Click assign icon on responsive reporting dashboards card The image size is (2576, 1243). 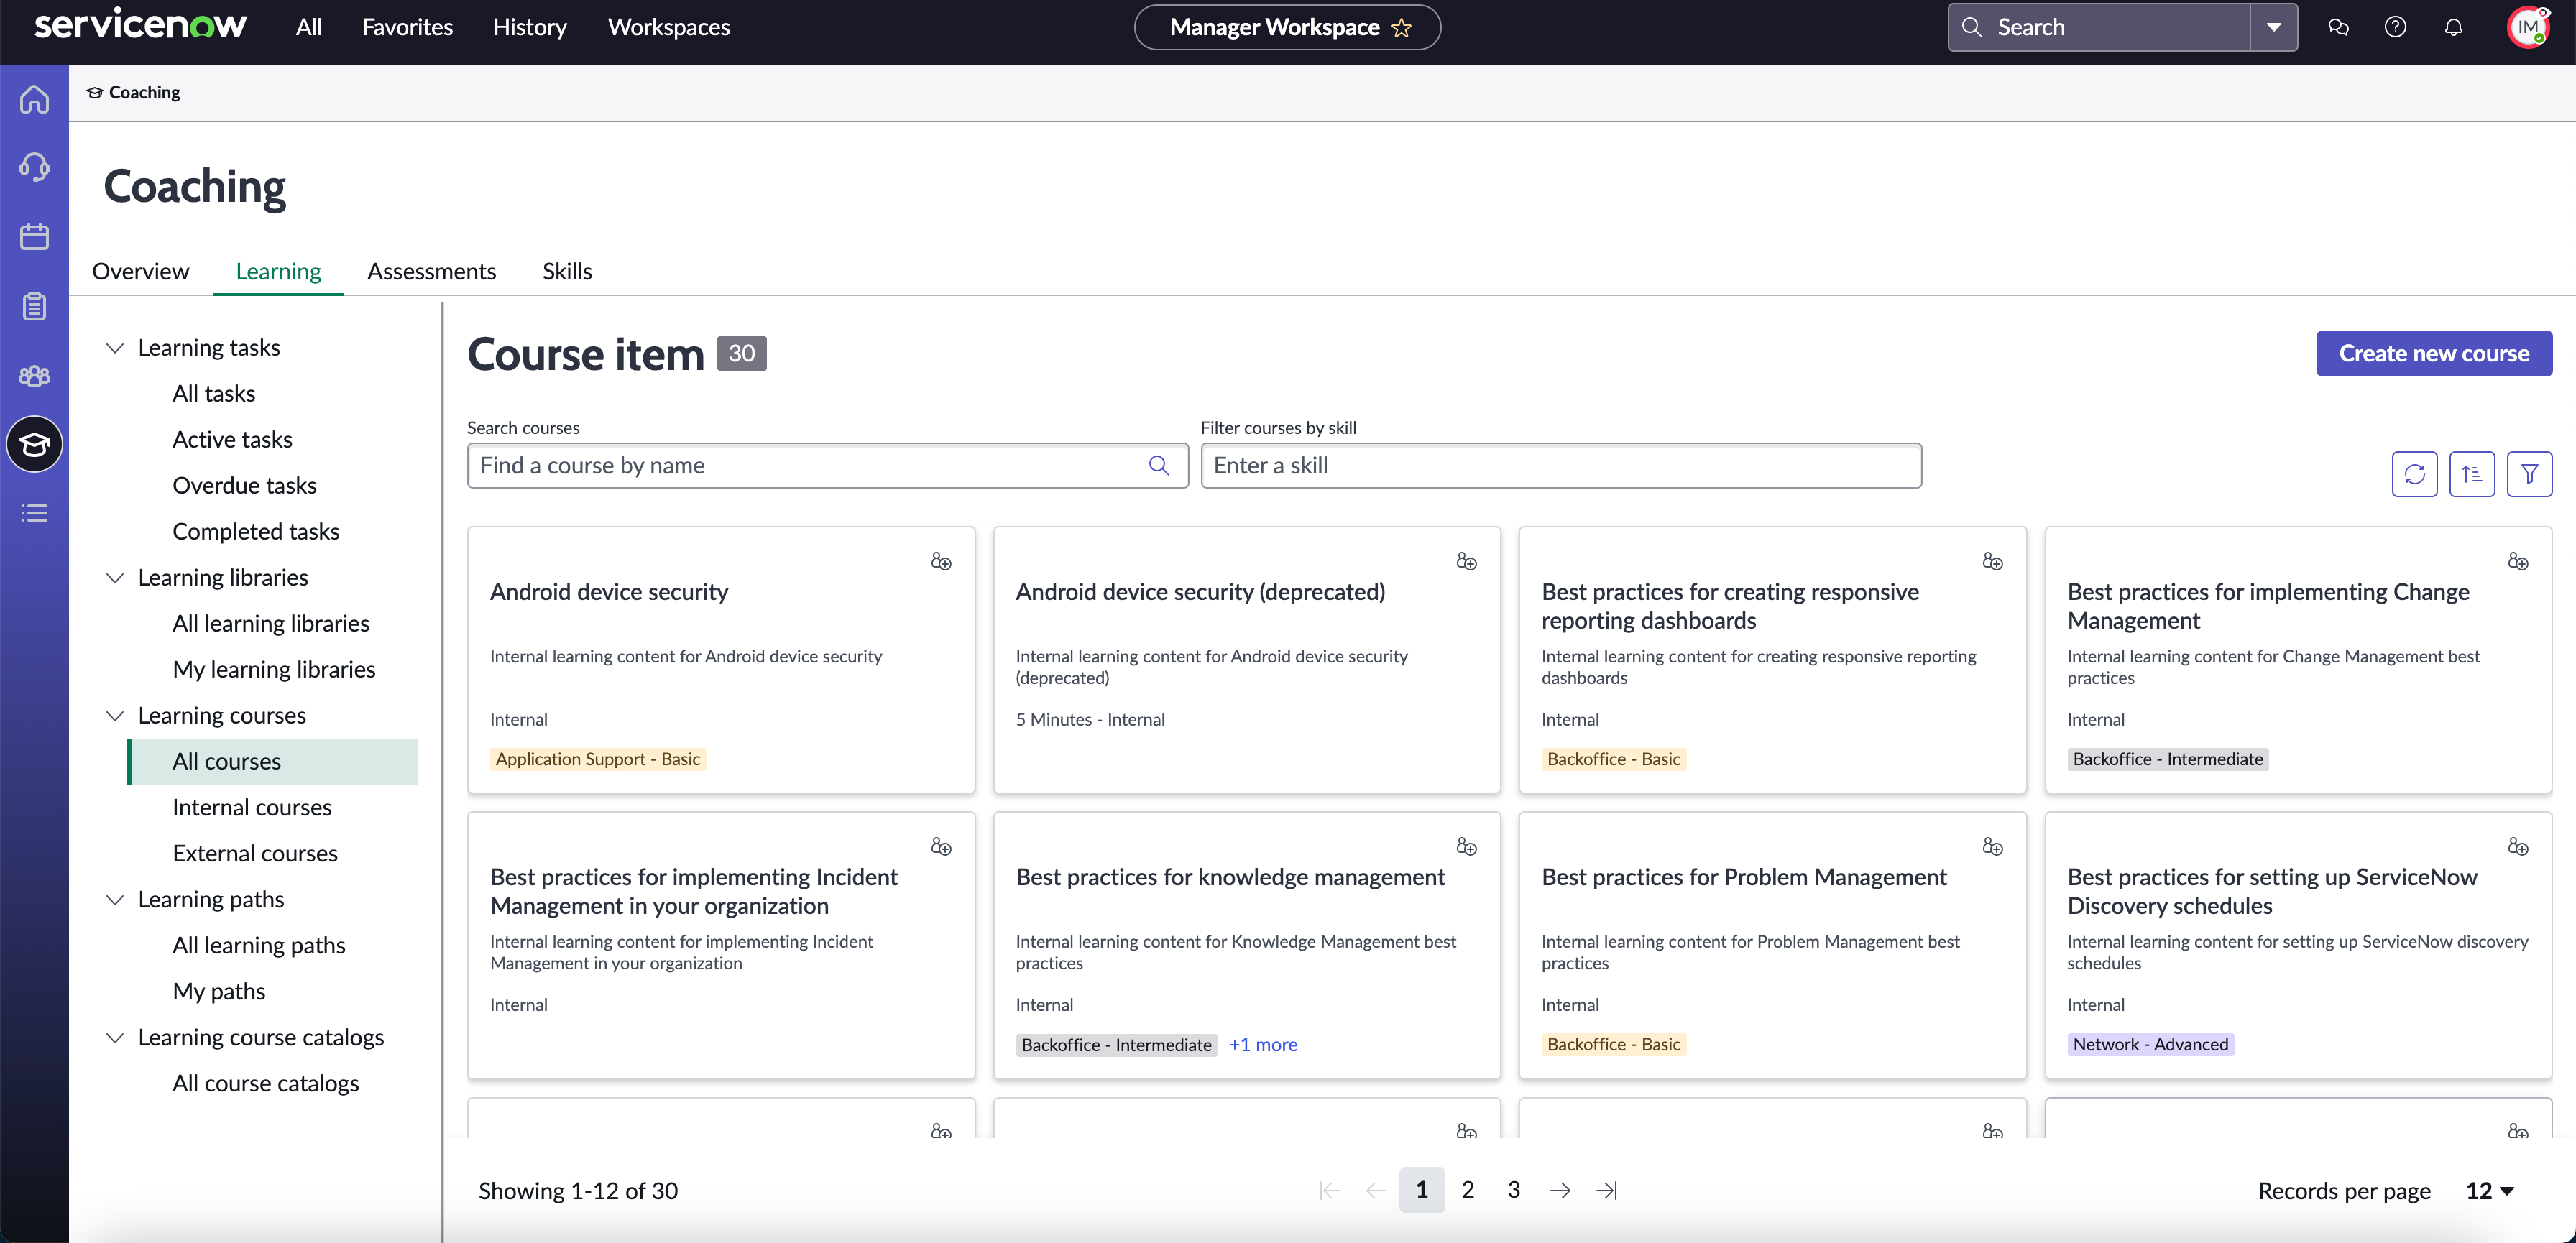tap(1993, 561)
